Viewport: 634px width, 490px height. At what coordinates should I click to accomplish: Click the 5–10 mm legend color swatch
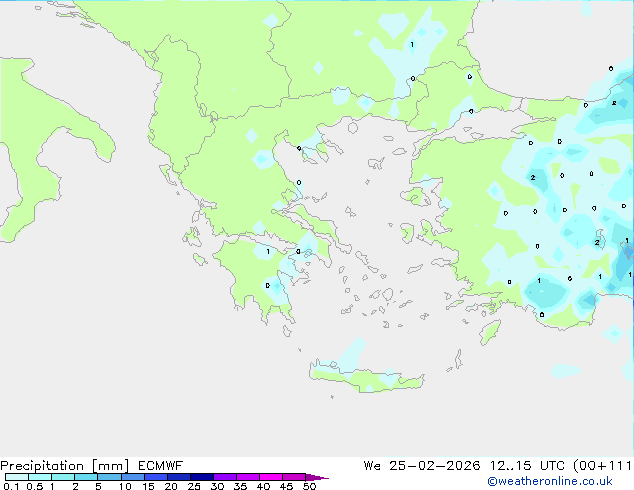click(109, 477)
